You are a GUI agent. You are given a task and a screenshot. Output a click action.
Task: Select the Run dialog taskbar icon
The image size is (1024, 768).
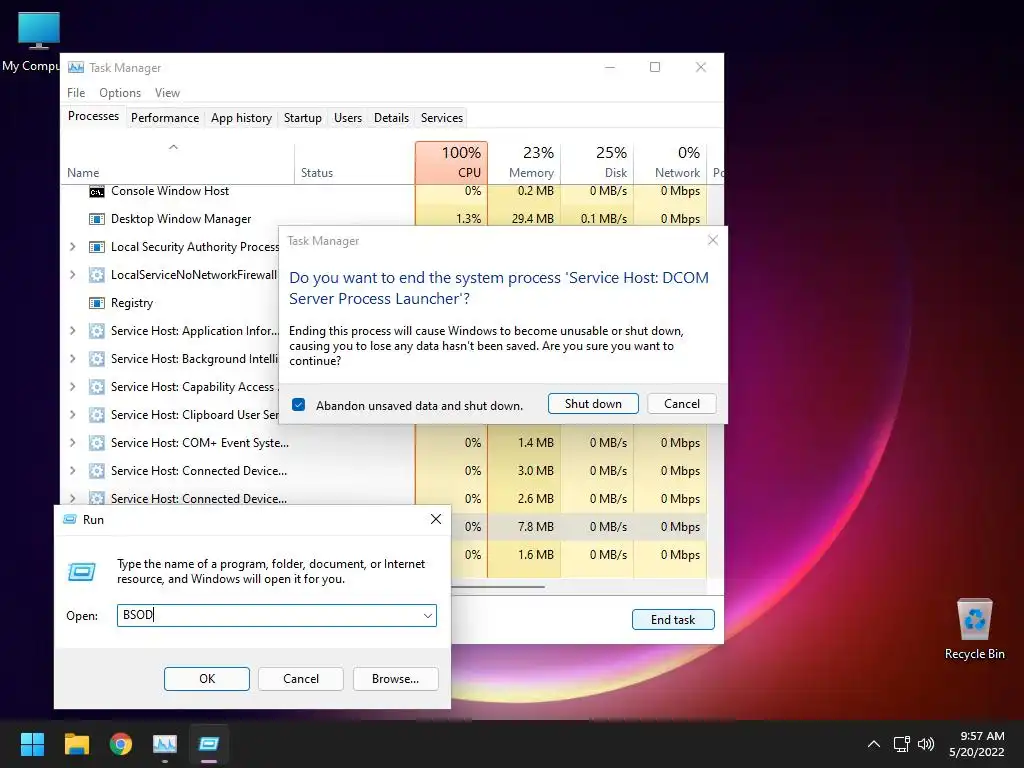coord(209,744)
